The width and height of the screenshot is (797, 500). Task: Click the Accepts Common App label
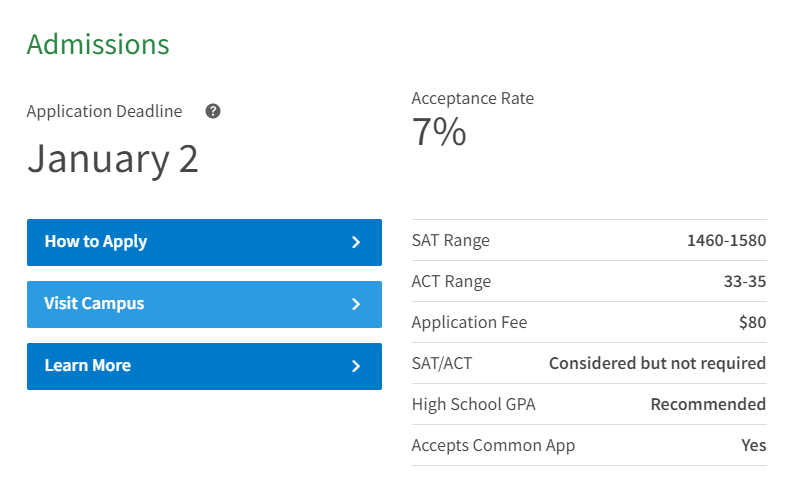coord(493,446)
